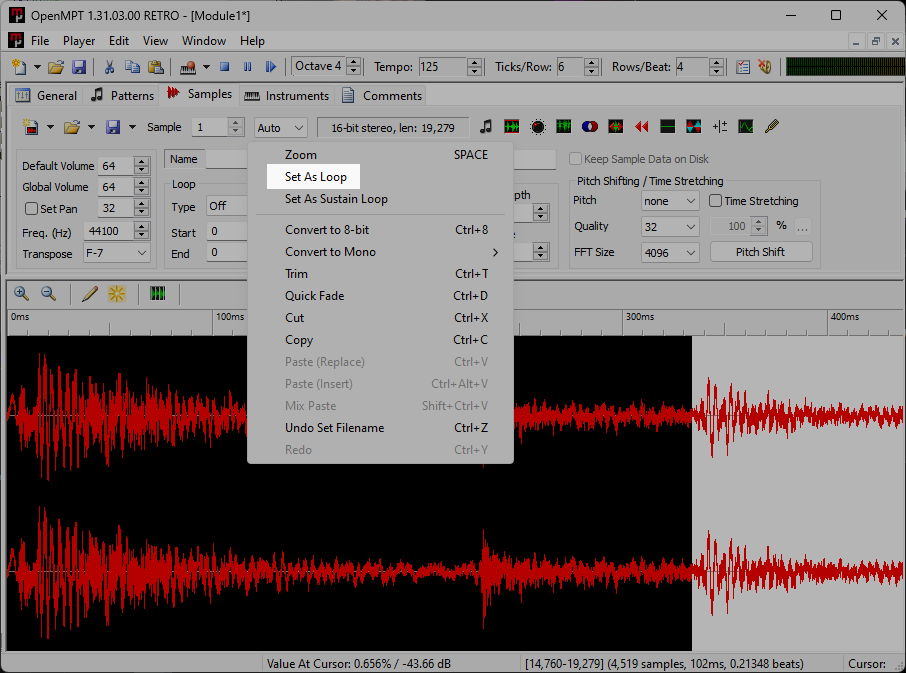Viewport: 906px width, 673px height.
Task: Enable the Set Pan checkbox
Action: click(32, 209)
